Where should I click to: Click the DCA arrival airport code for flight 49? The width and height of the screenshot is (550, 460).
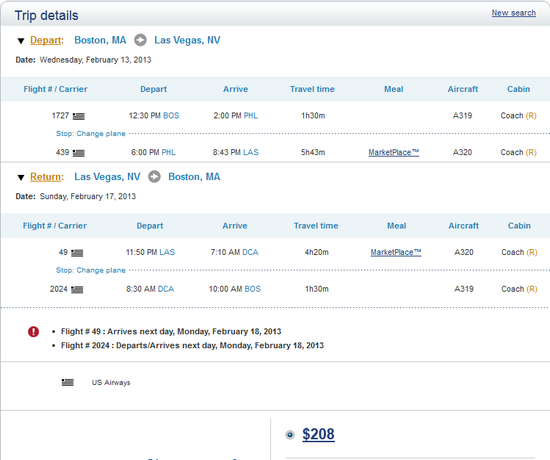point(250,252)
